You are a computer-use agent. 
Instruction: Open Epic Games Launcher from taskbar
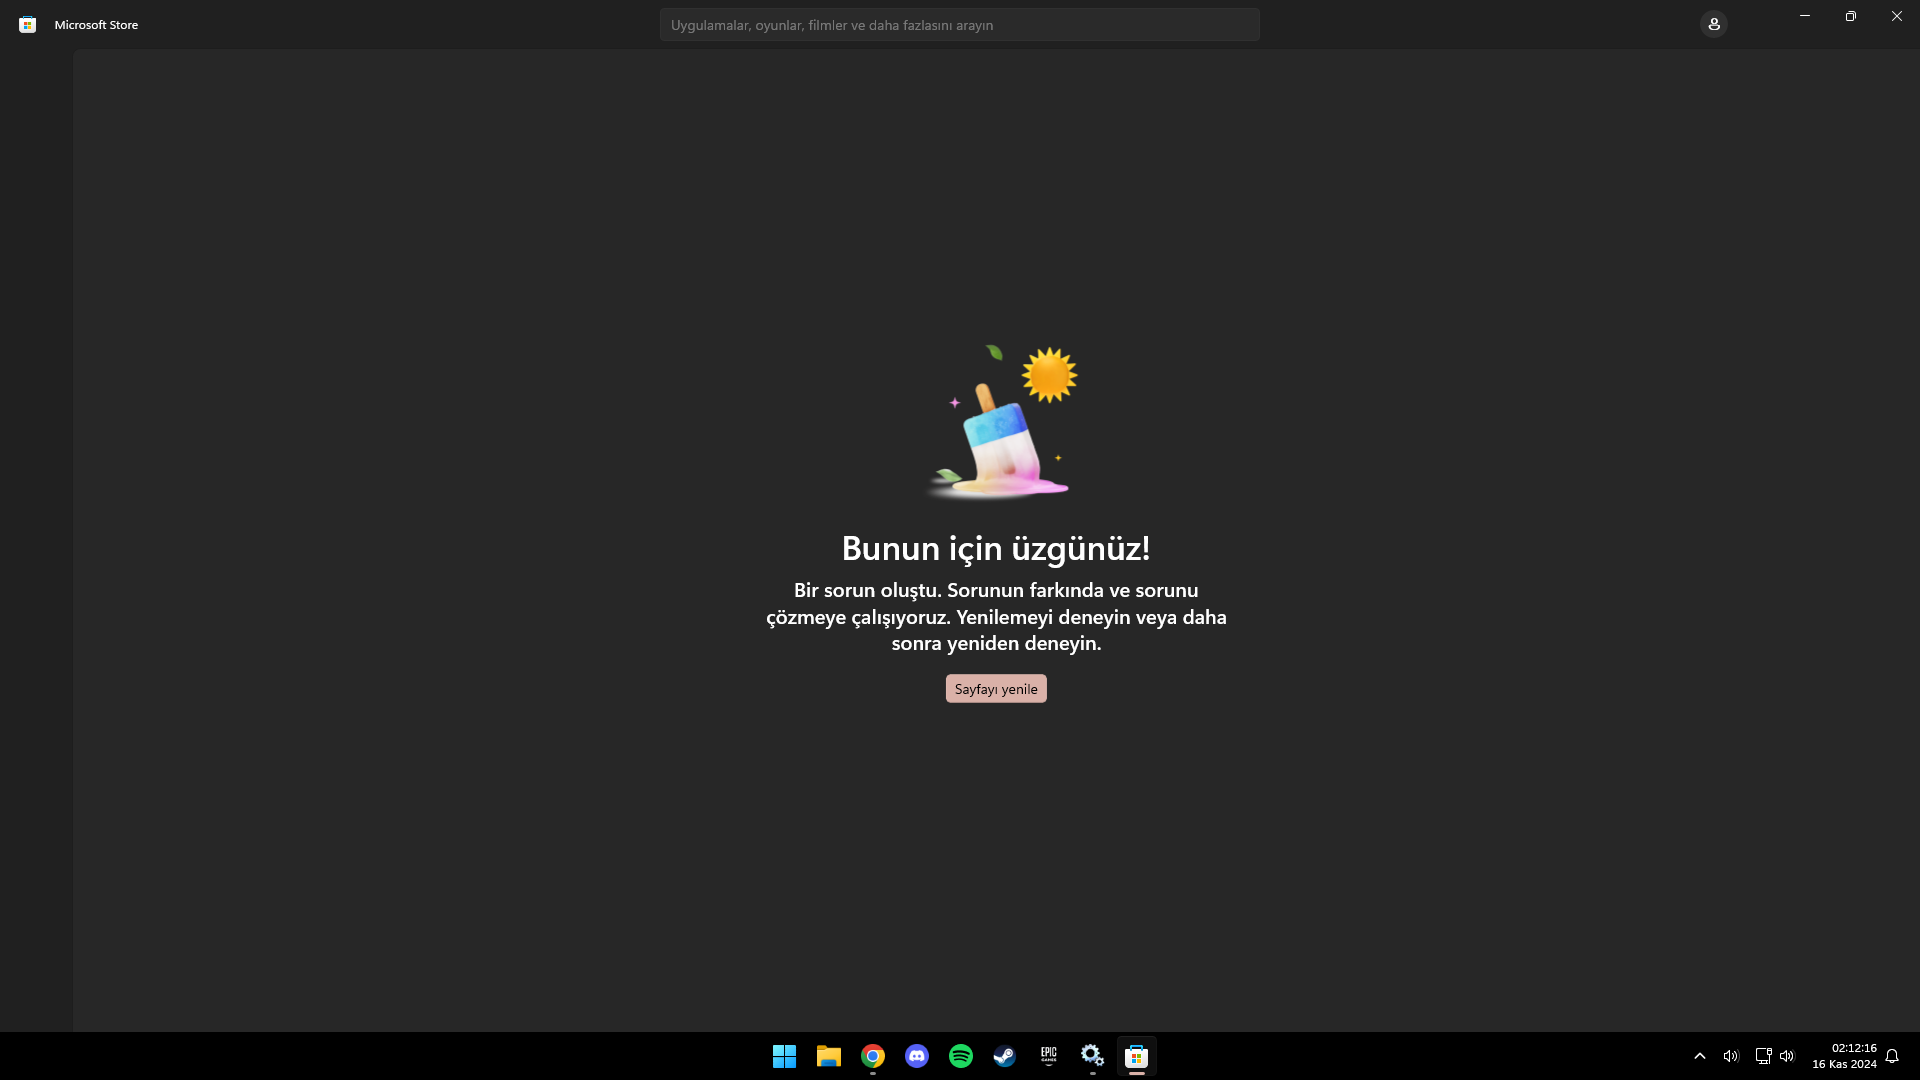[x=1048, y=1056]
